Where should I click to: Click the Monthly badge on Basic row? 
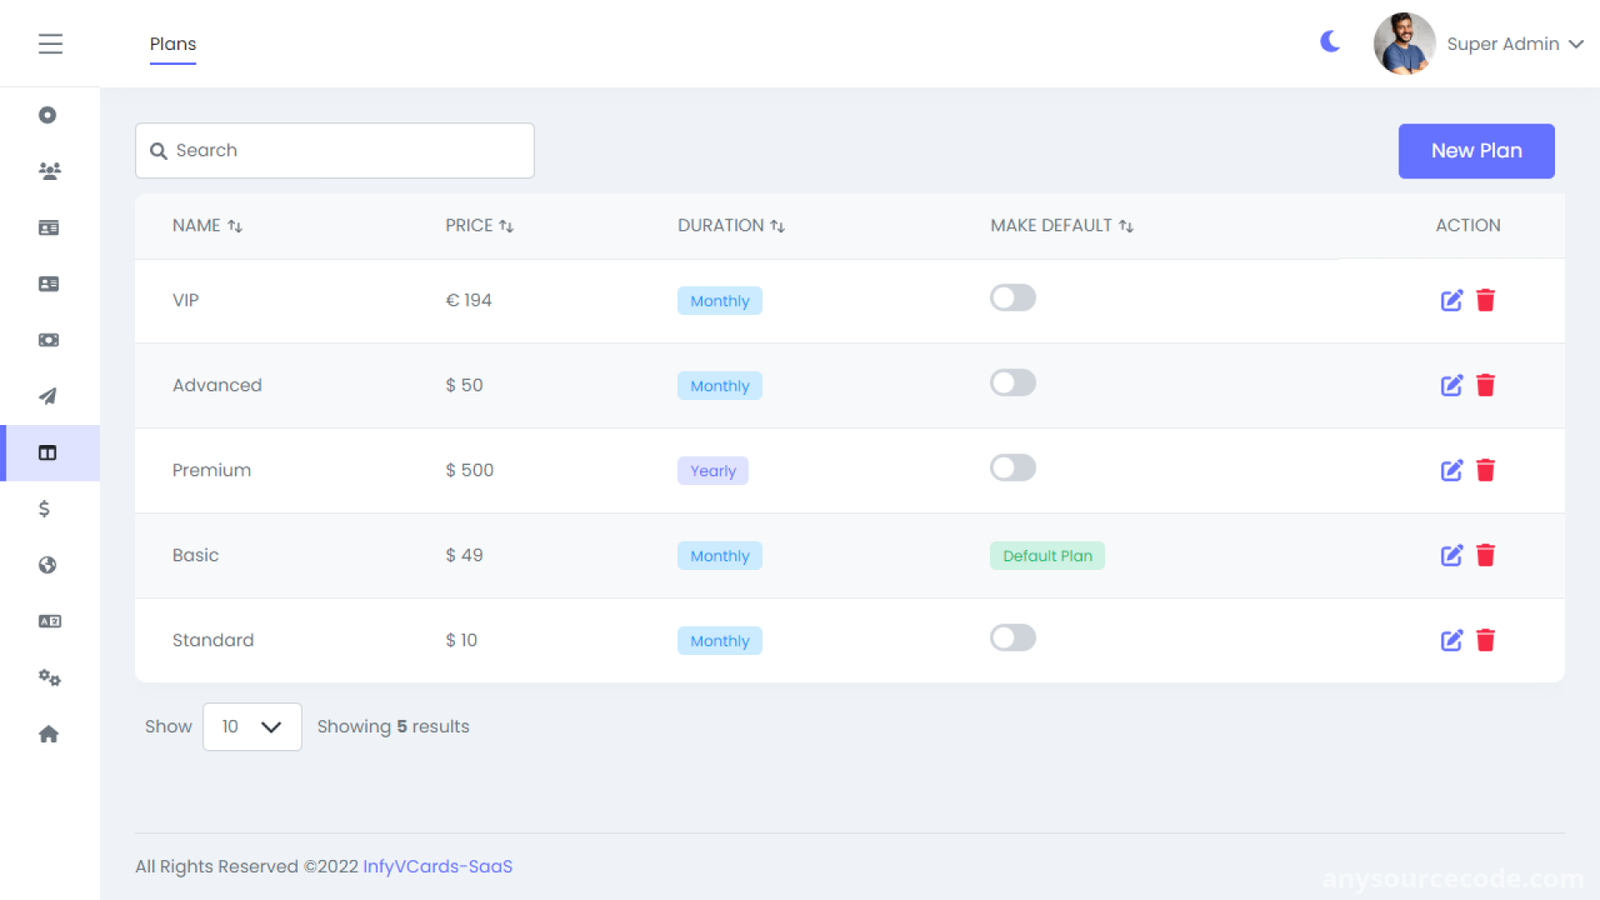pyautogui.click(x=720, y=556)
